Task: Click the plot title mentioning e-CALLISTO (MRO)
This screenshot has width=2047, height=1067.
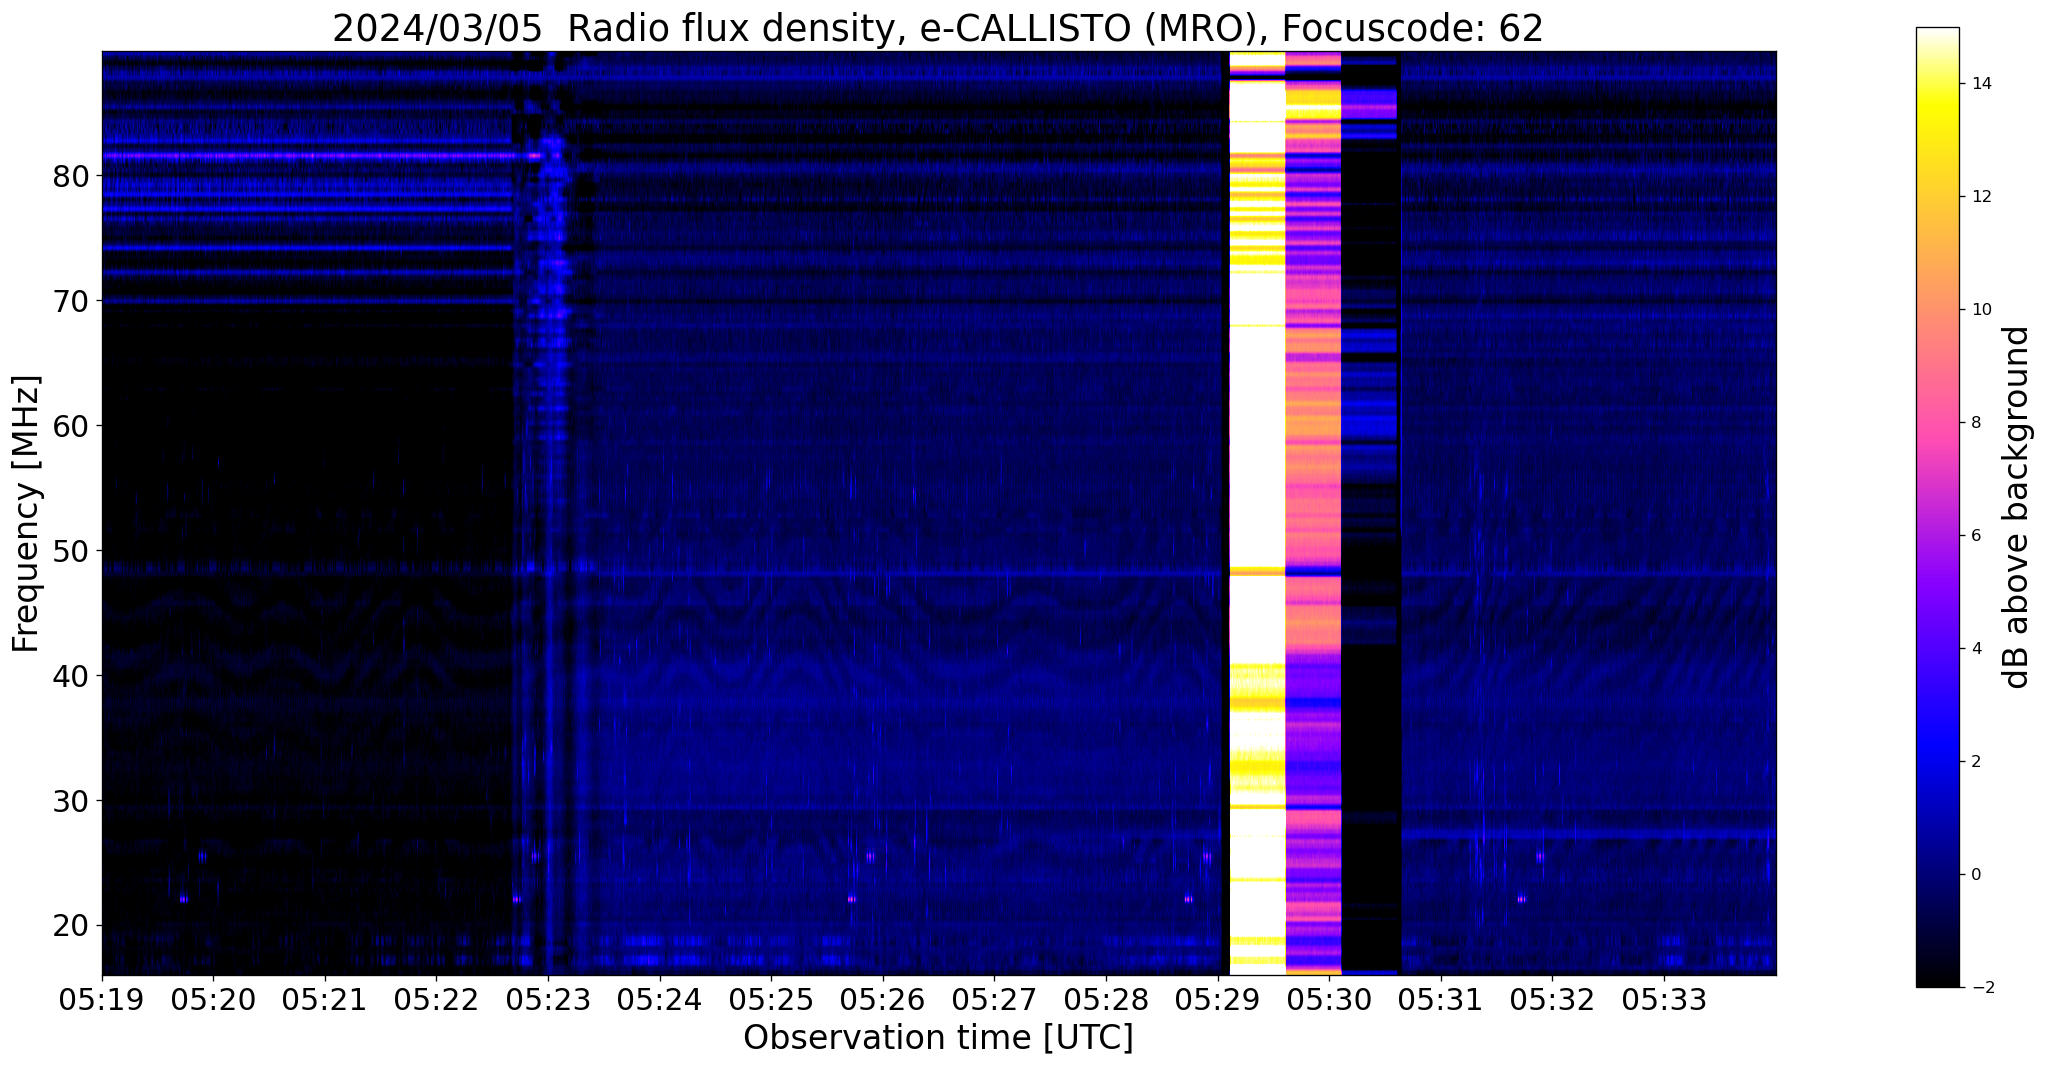Action: point(938,28)
